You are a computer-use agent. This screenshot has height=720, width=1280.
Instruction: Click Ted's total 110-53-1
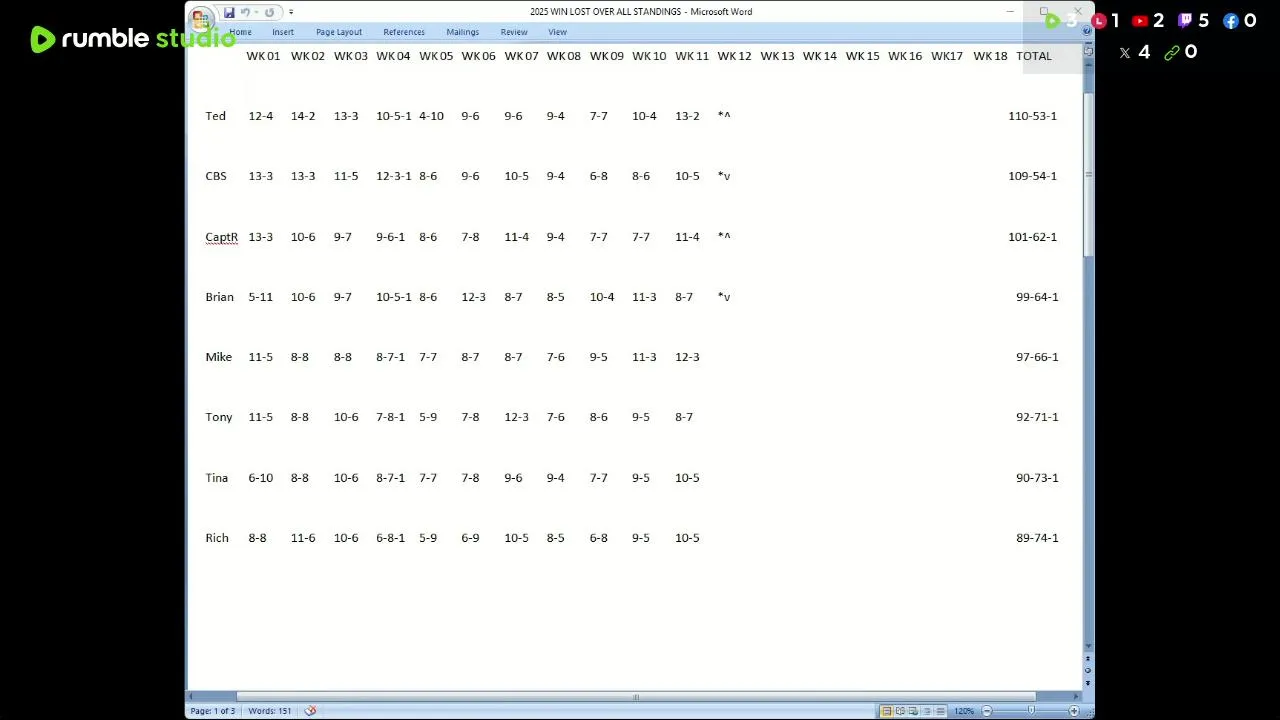(x=1032, y=116)
